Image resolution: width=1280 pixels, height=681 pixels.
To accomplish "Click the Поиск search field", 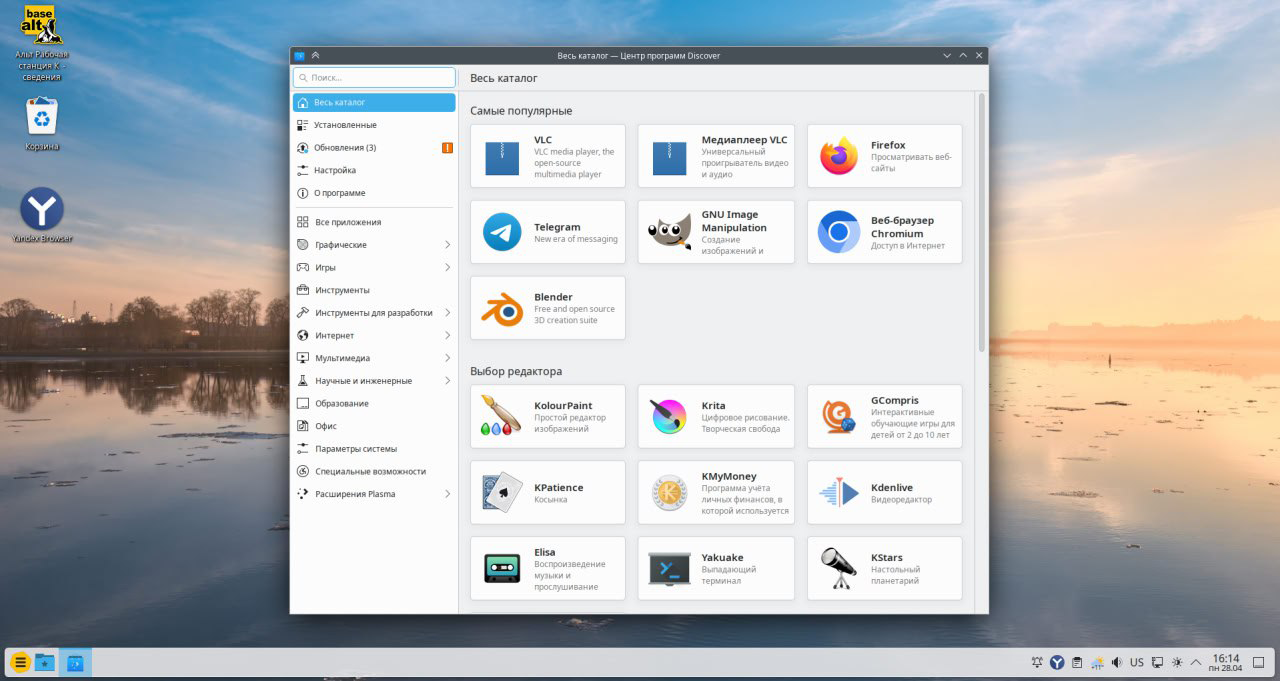I will click(374, 77).
